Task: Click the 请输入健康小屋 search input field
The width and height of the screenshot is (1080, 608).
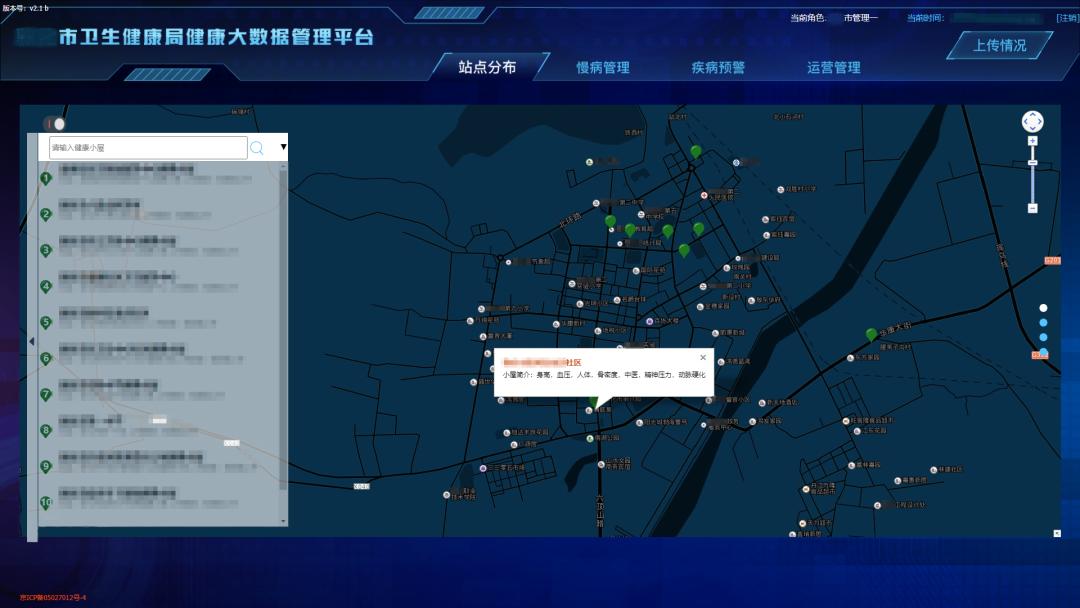Action: tap(145, 147)
